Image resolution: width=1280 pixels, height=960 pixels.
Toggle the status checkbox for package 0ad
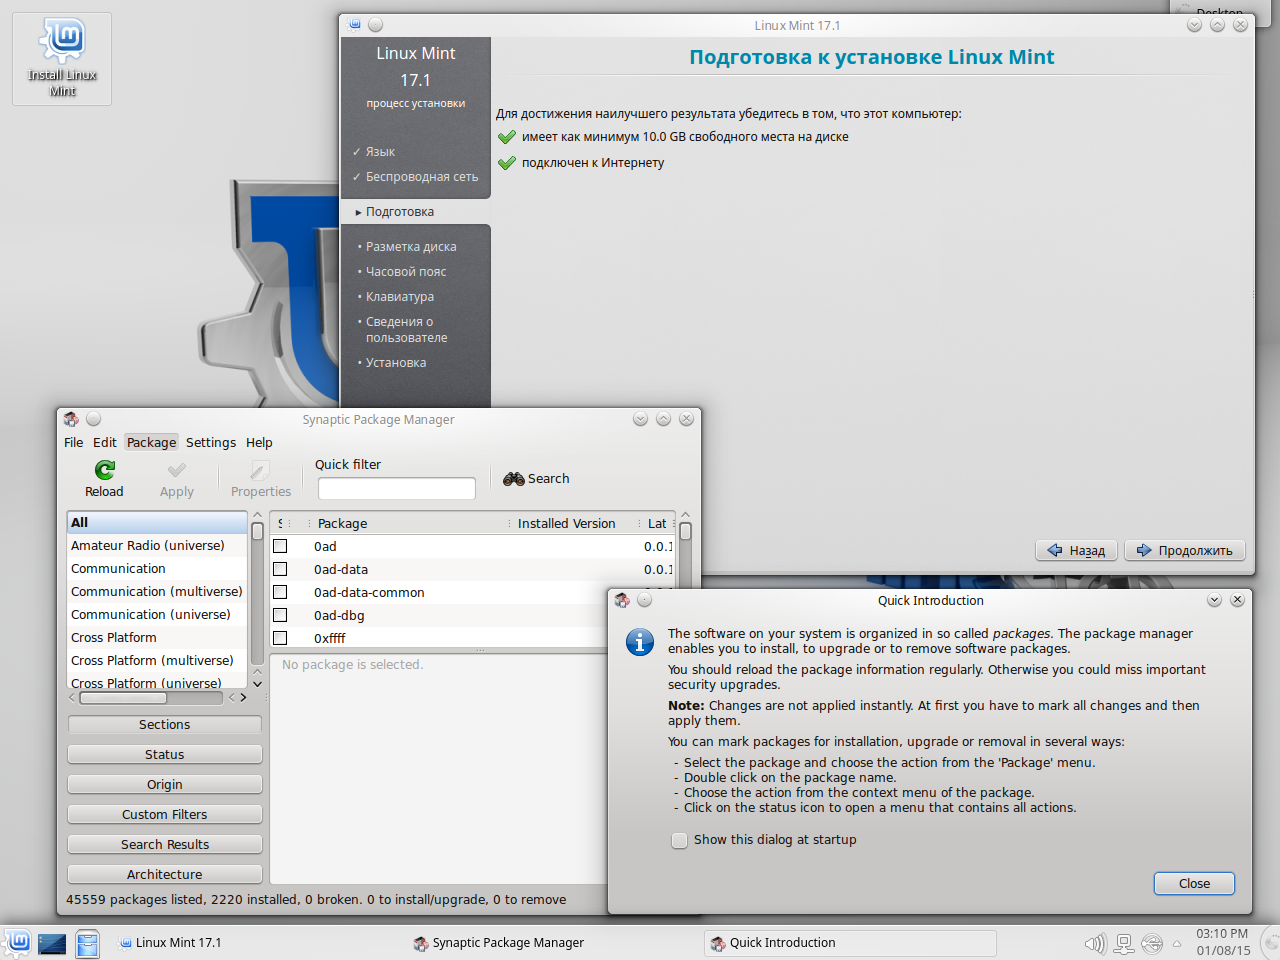pos(280,546)
